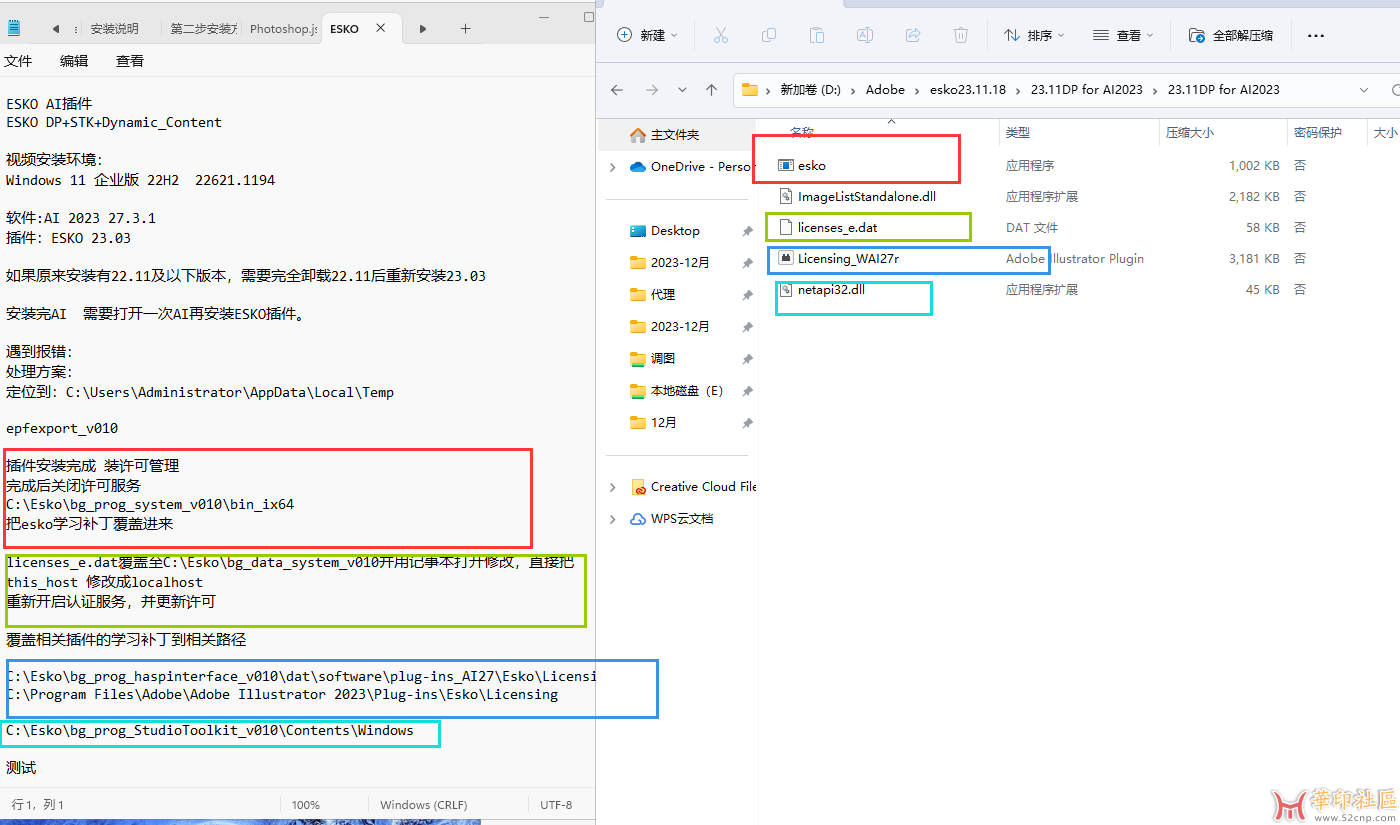The image size is (1400, 825).
Task: Click the pin icon beside 调图 folder
Action: (x=746, y=359)
